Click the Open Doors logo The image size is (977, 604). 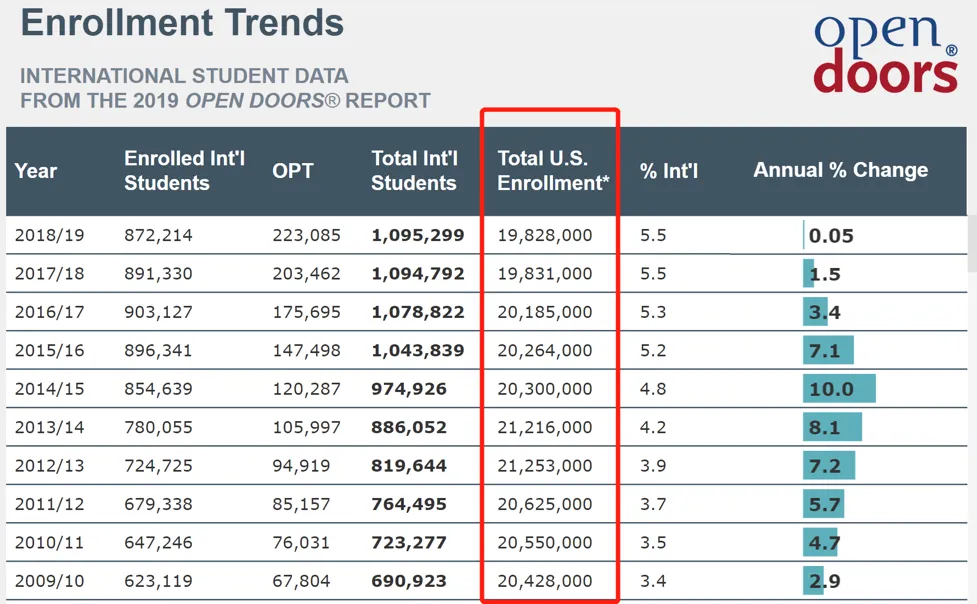pos(885,55)
